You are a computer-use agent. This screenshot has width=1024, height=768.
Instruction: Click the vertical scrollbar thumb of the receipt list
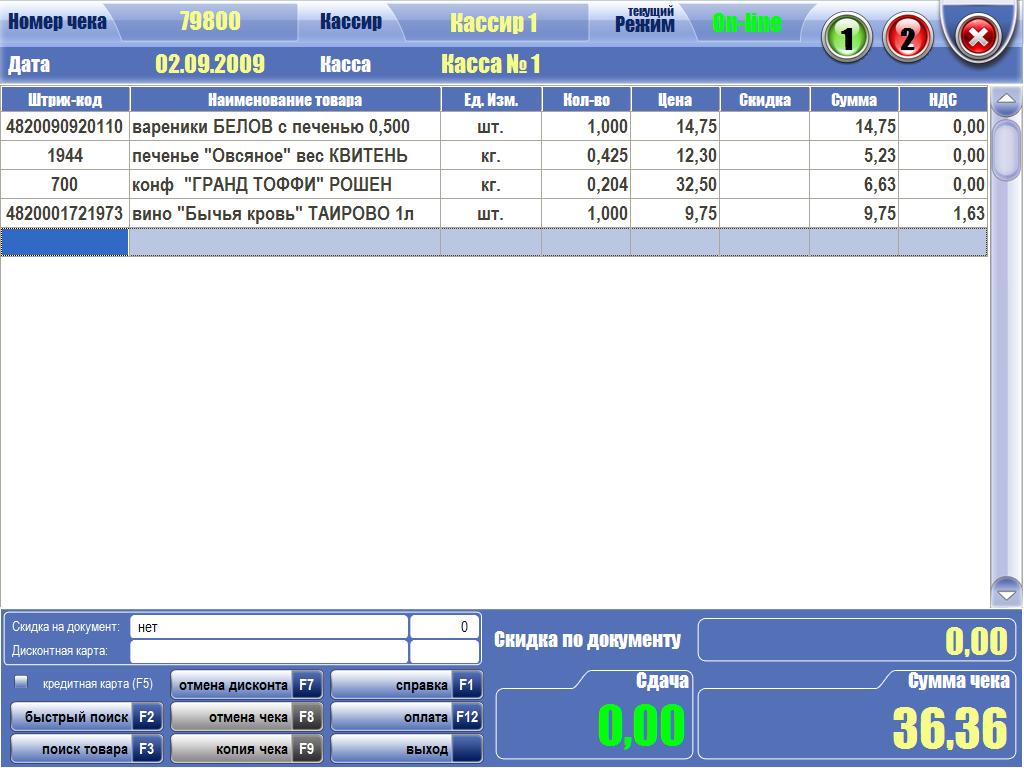tap(1006, 150)
